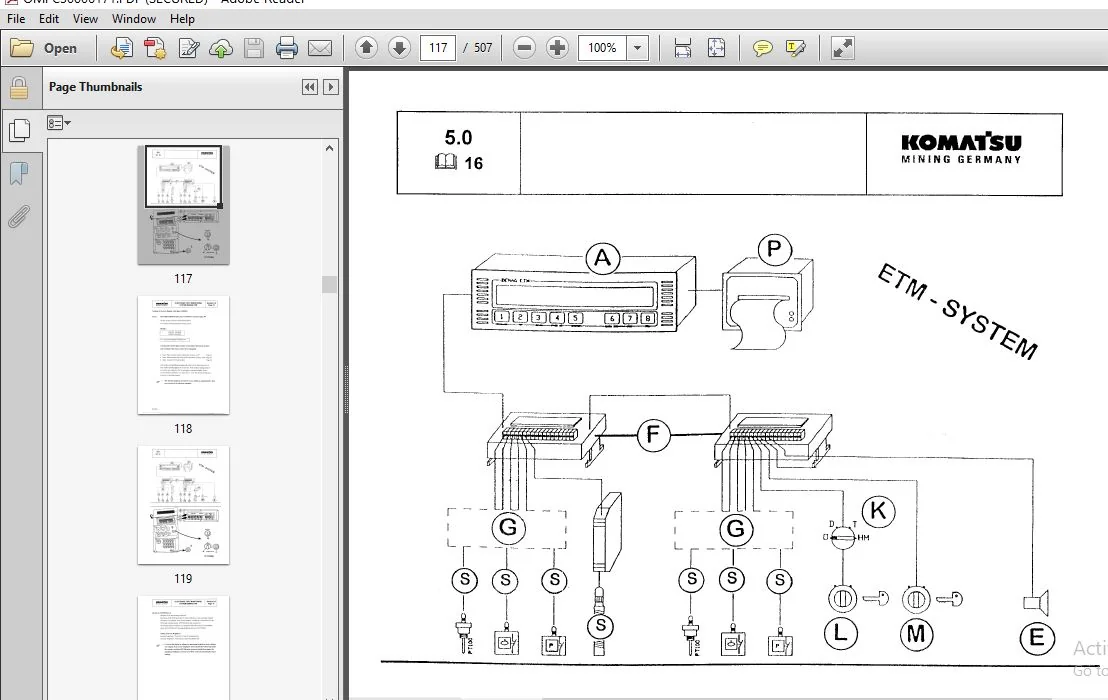Click the Open folder button
Screen dimensions: 1108x700
[44, 48]
